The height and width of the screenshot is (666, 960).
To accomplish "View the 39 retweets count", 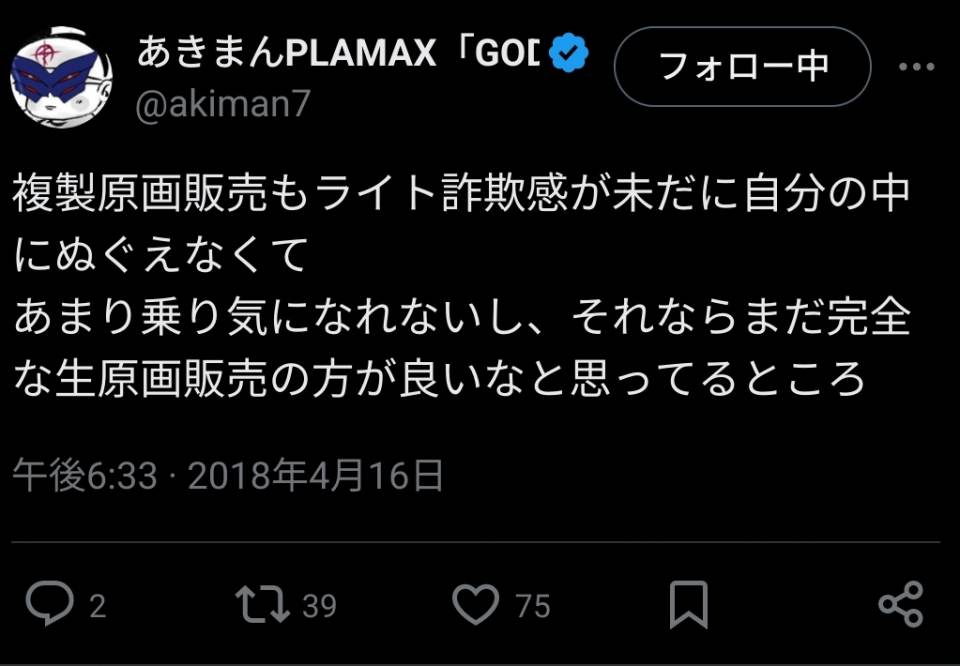I will coord(320,606).
